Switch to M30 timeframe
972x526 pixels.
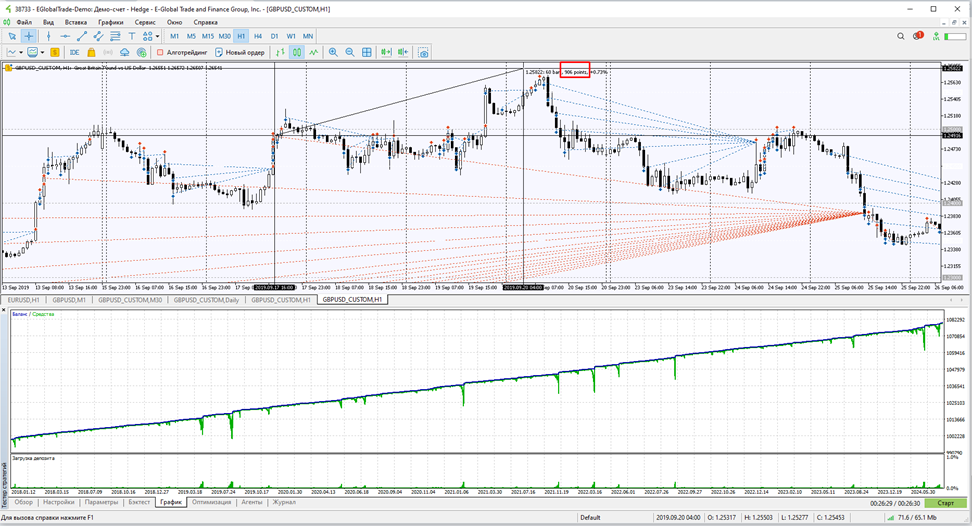224,37
